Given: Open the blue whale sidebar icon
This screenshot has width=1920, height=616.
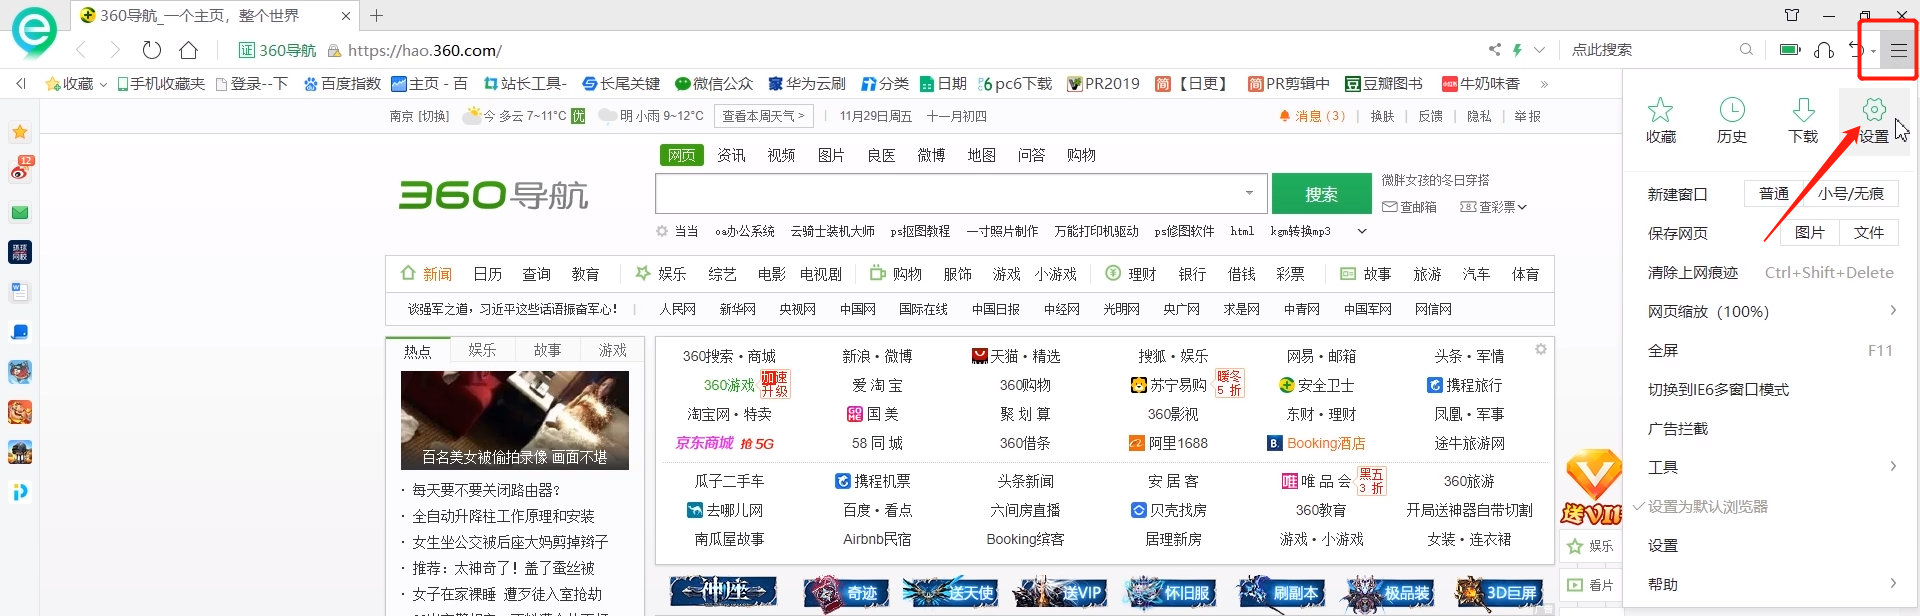Looking at the screenshot, I should (x=20, y=332).
